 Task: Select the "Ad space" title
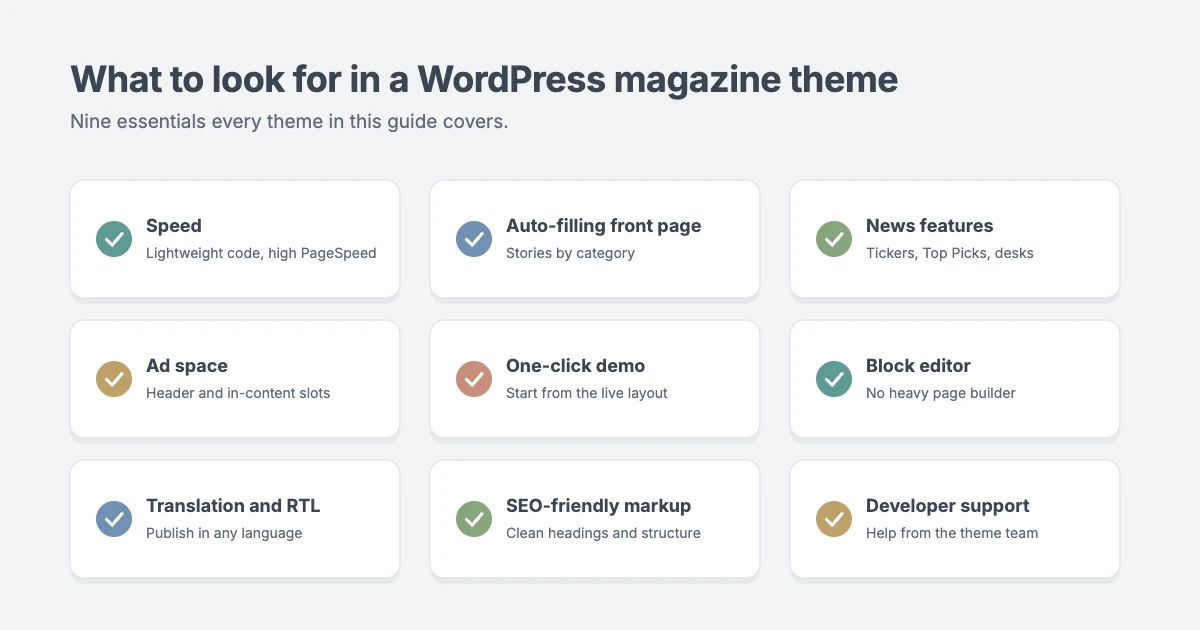click(187, 366)
